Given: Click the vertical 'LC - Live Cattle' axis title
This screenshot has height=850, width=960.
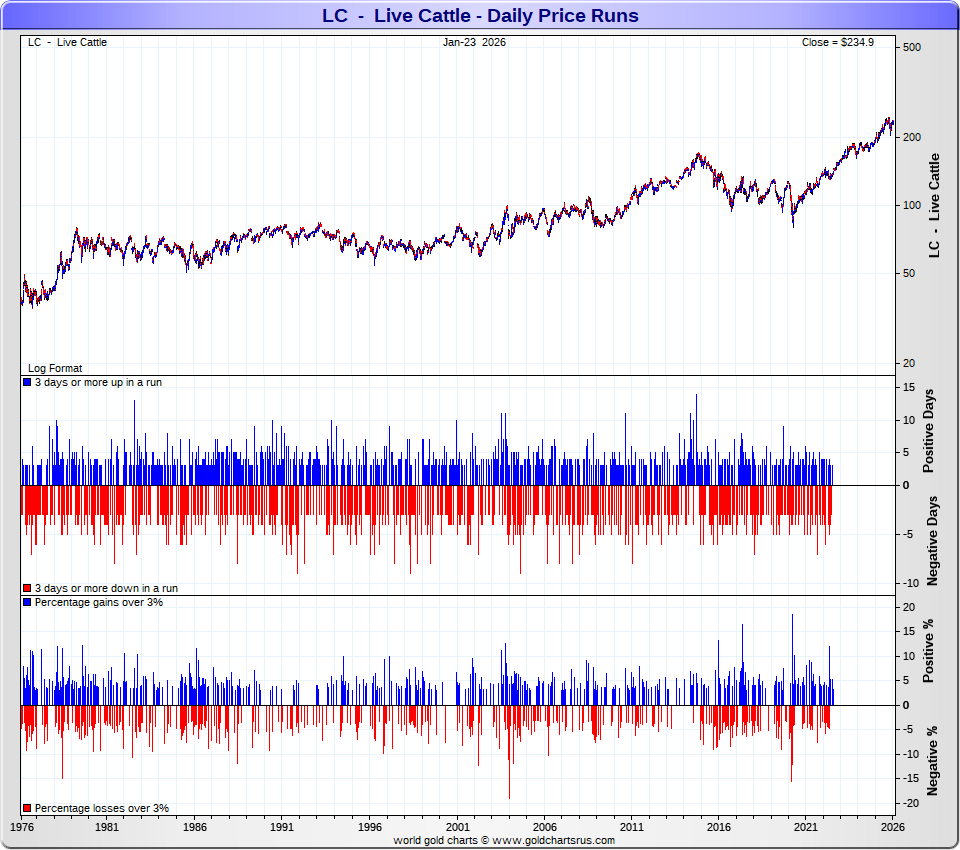Looking at the screenshot, I should tap(935, 205).
